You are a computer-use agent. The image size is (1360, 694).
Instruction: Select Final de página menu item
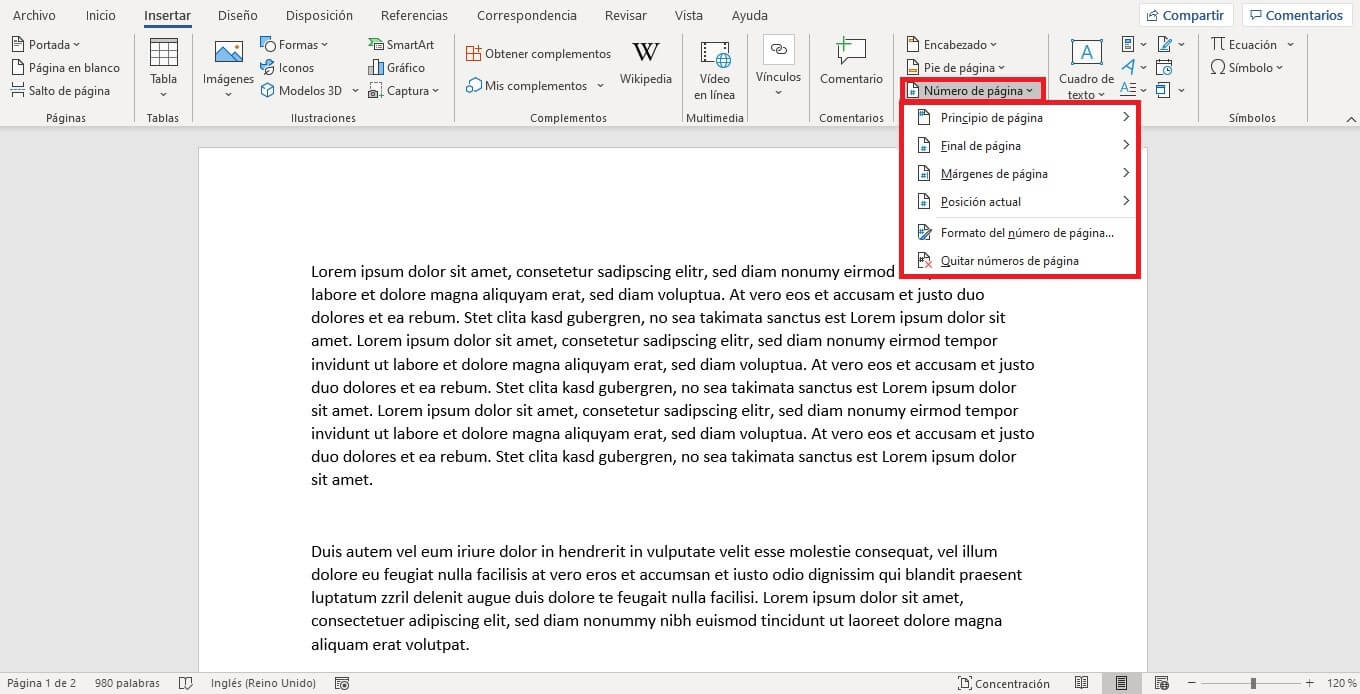point(1021,146)
